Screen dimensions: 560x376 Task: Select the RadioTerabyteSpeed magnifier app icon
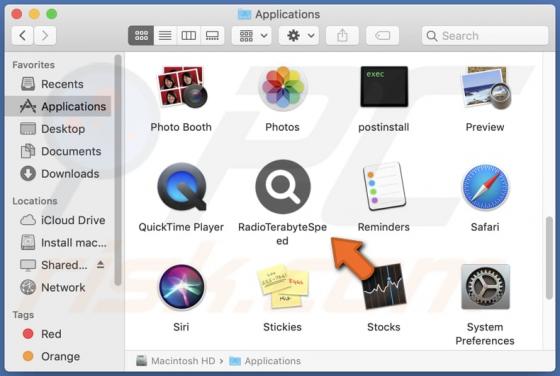tap(283, 187)
